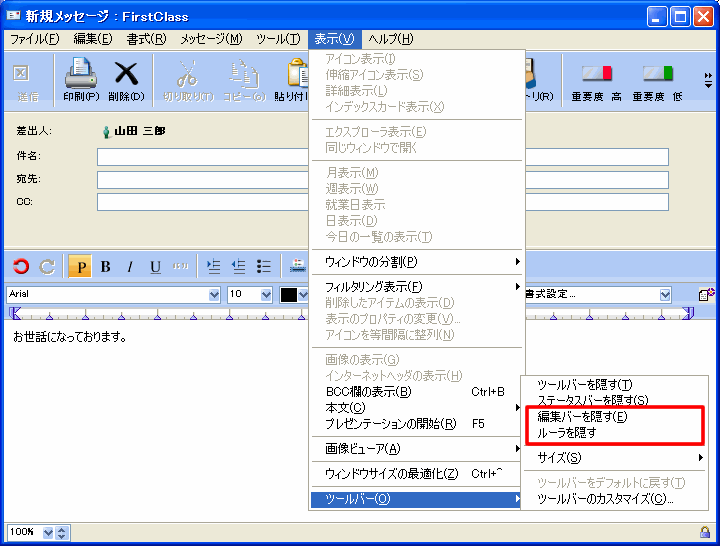Toggle underline text formatting

155,266
